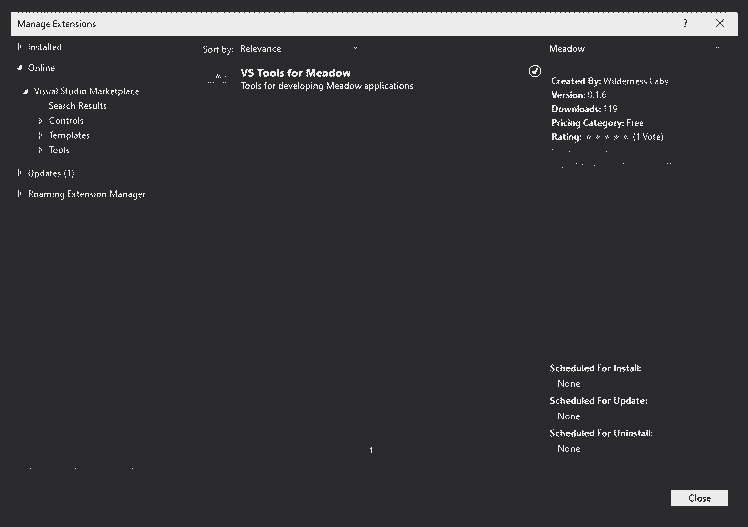Expand the Controls node arrow

click(x=41, y=121)
